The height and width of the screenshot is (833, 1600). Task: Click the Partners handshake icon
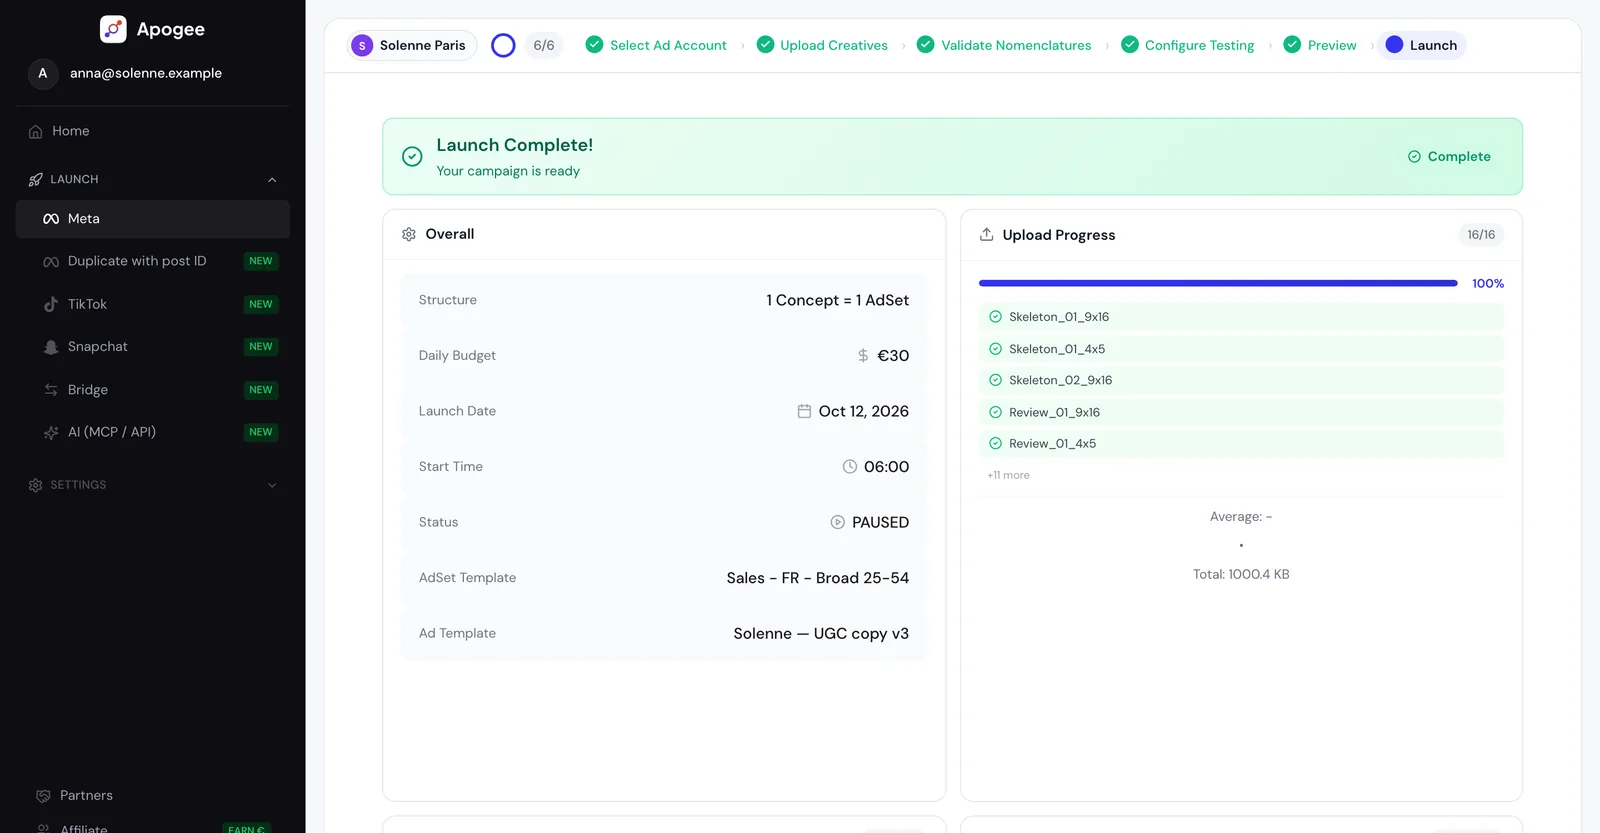tap(43, 796)
